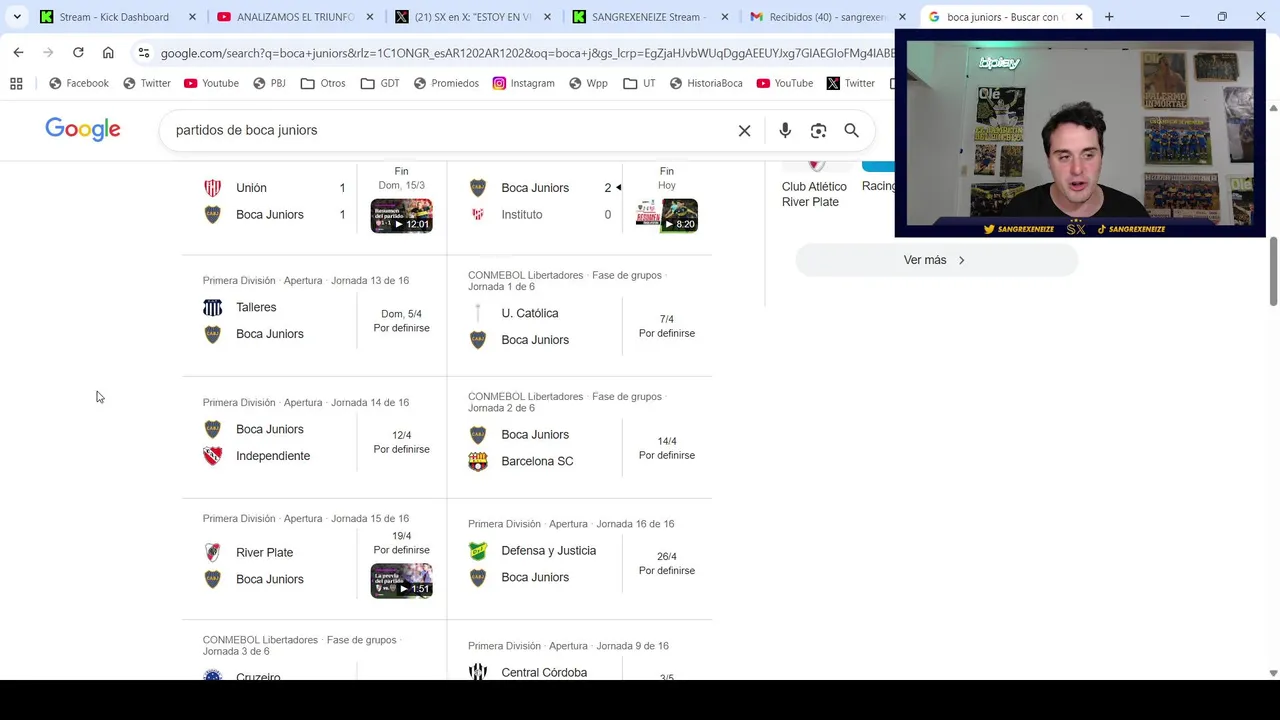Click Barcelona SC crest icon
Viewport: 1280px width, 720px height.
pyautogui.click(x=478, y=461)
